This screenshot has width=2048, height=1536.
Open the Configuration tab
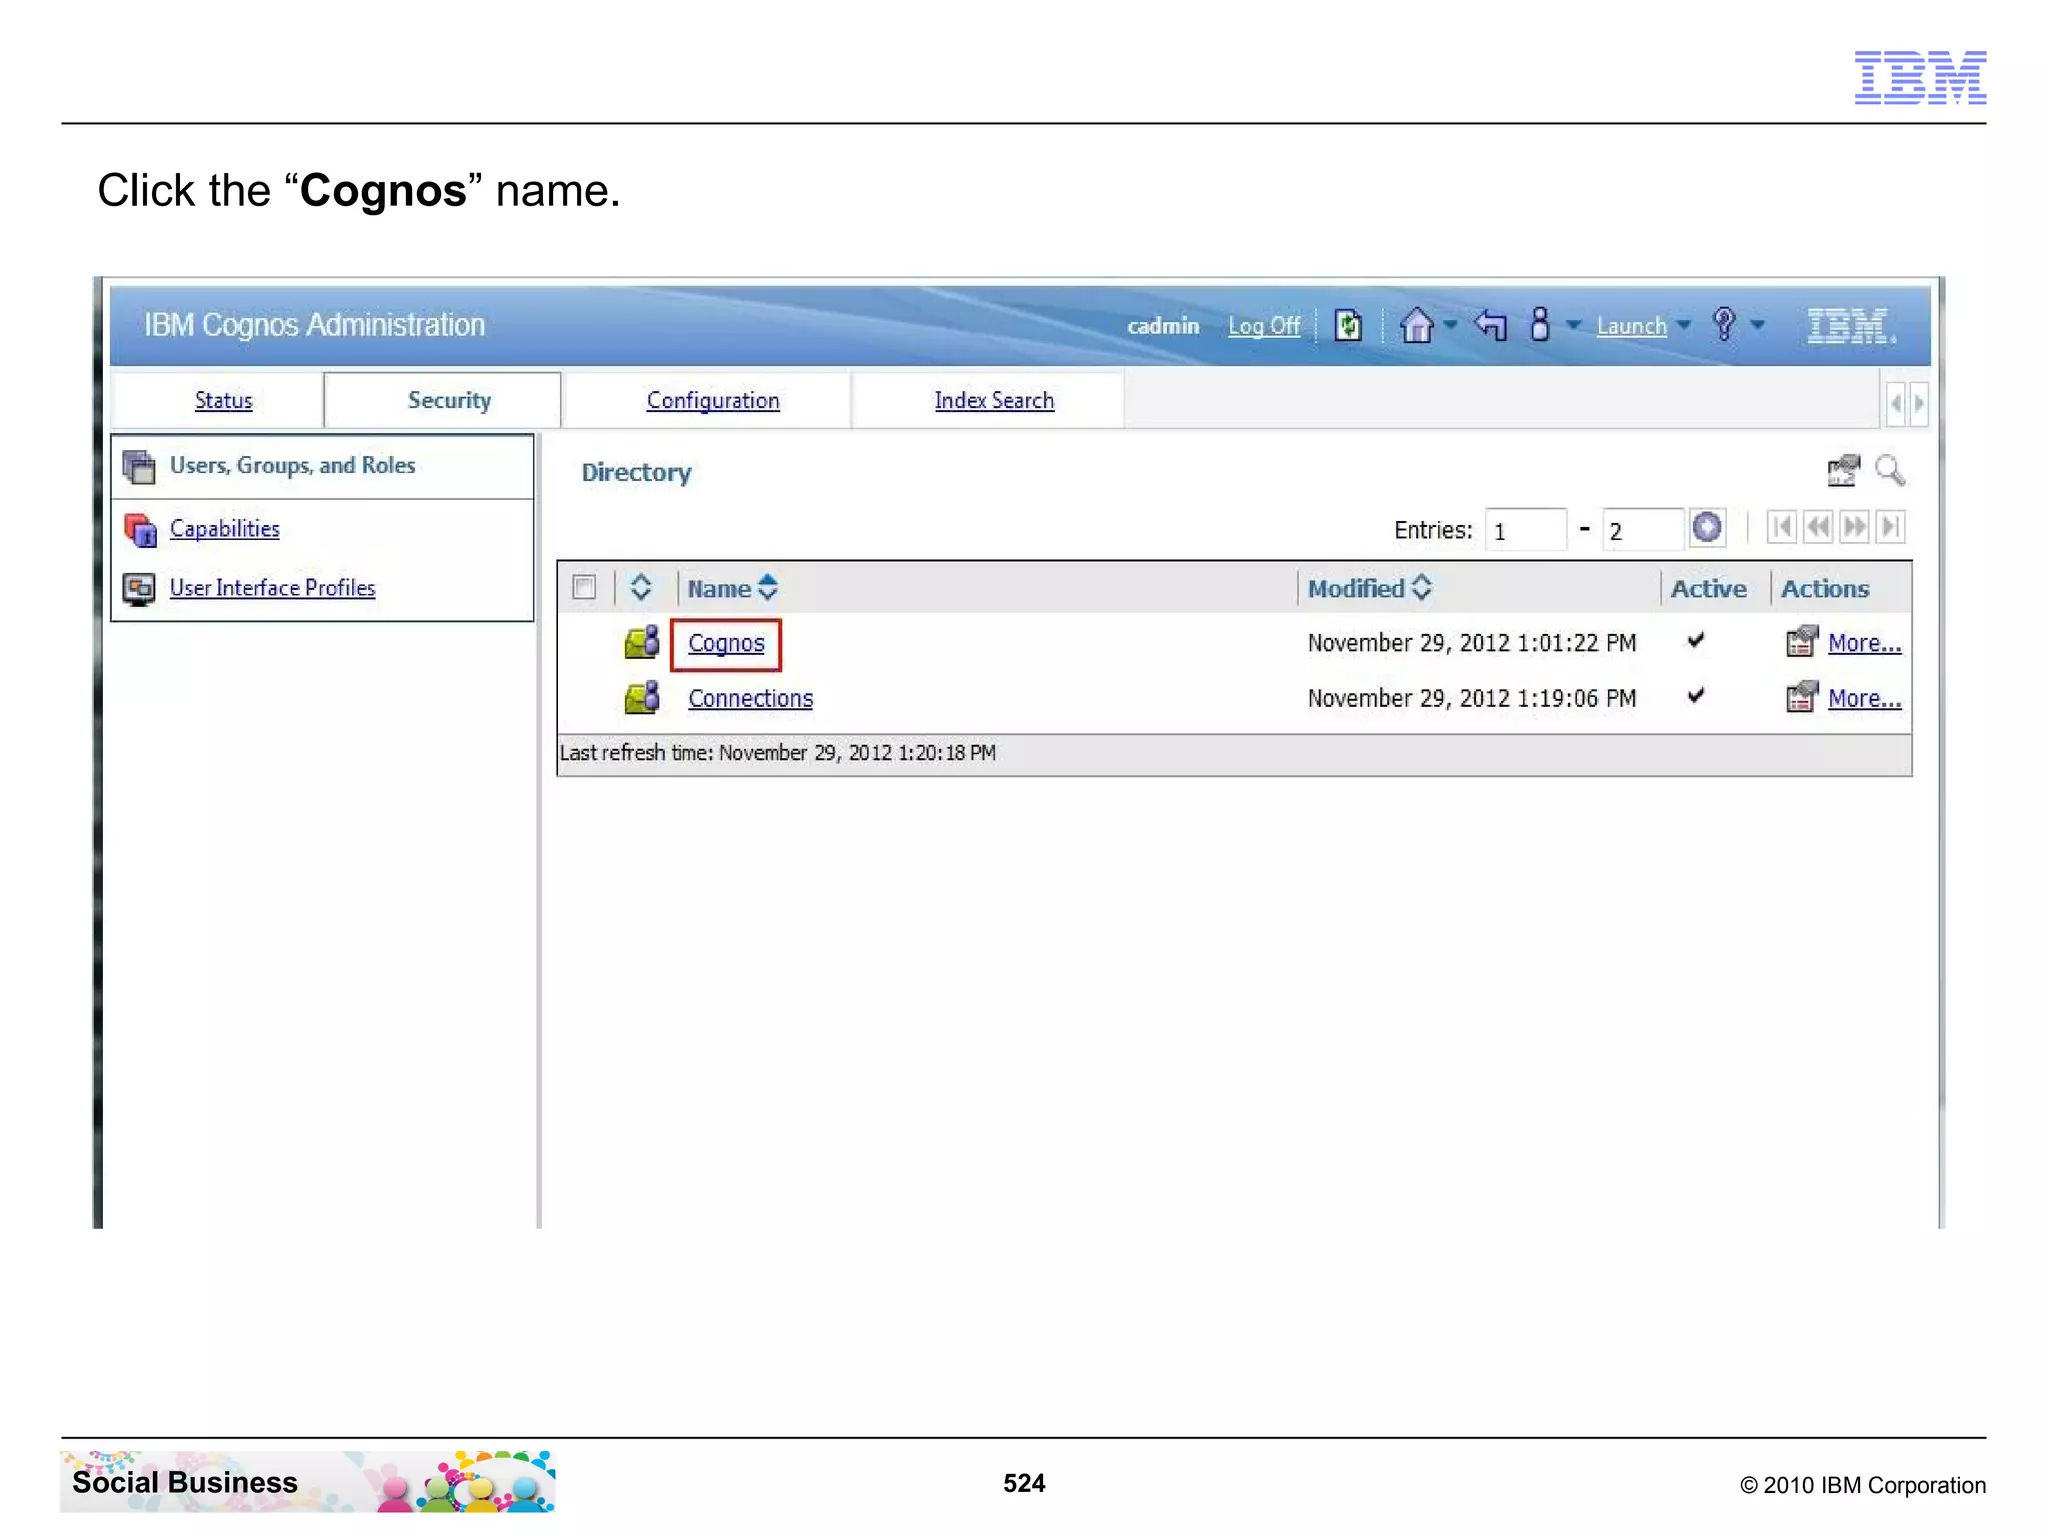[x=713, y=400]
